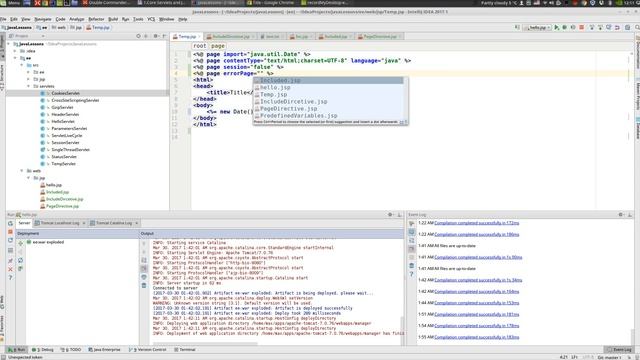Collapse the src folder
The image size is (640, 360).
point(22,65)
